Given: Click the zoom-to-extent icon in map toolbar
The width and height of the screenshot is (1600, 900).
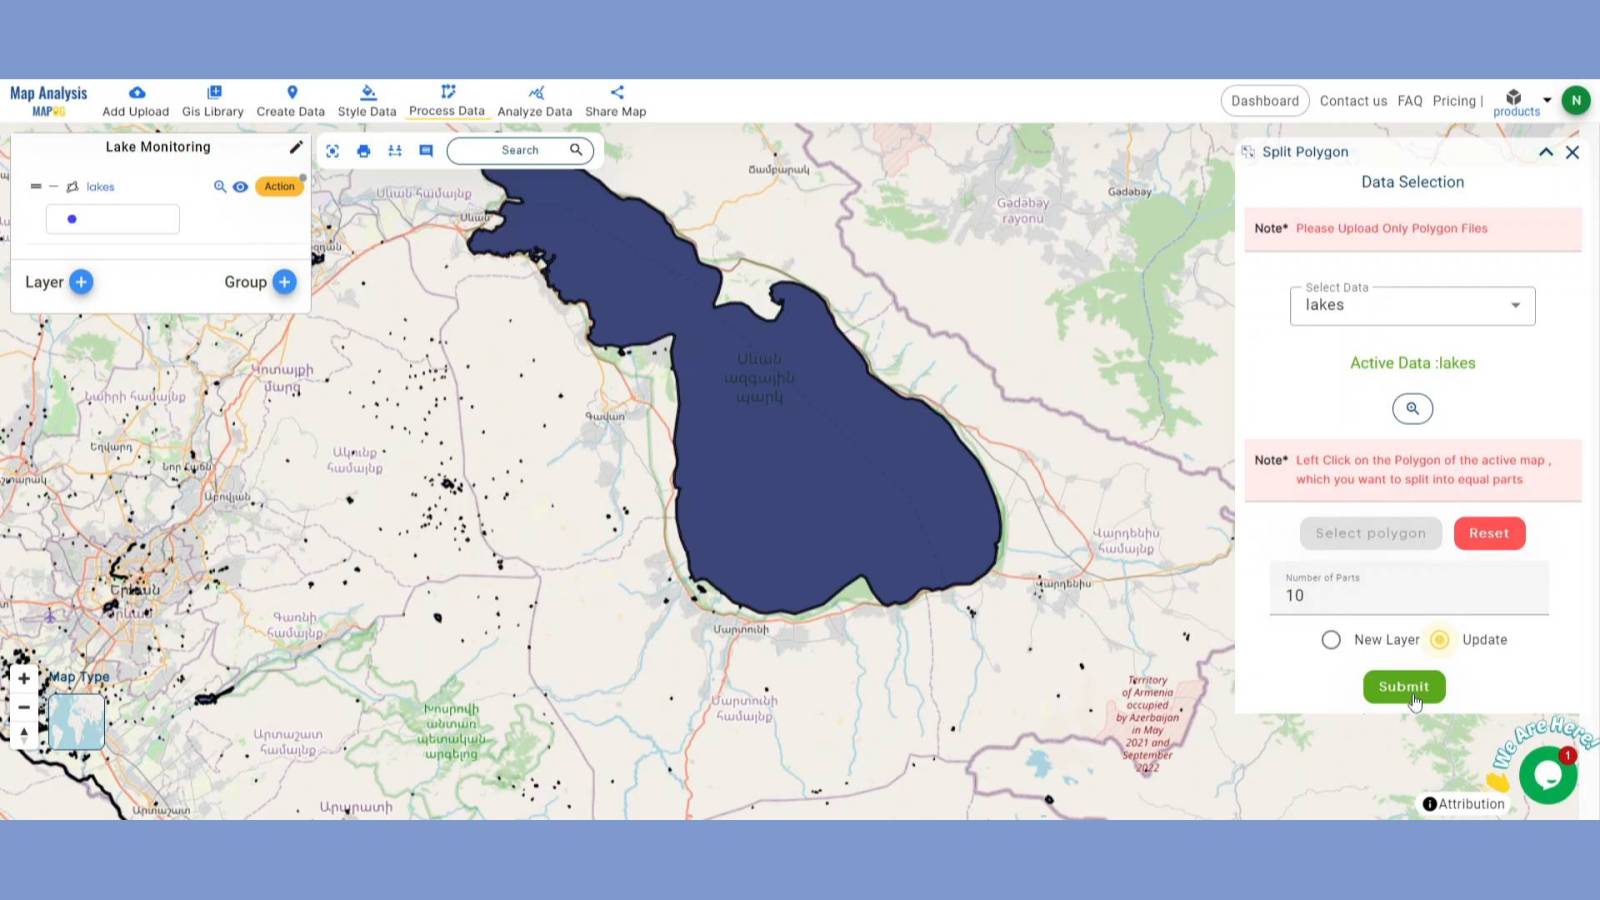Looking at the screenshot, I should coord(333,151).
